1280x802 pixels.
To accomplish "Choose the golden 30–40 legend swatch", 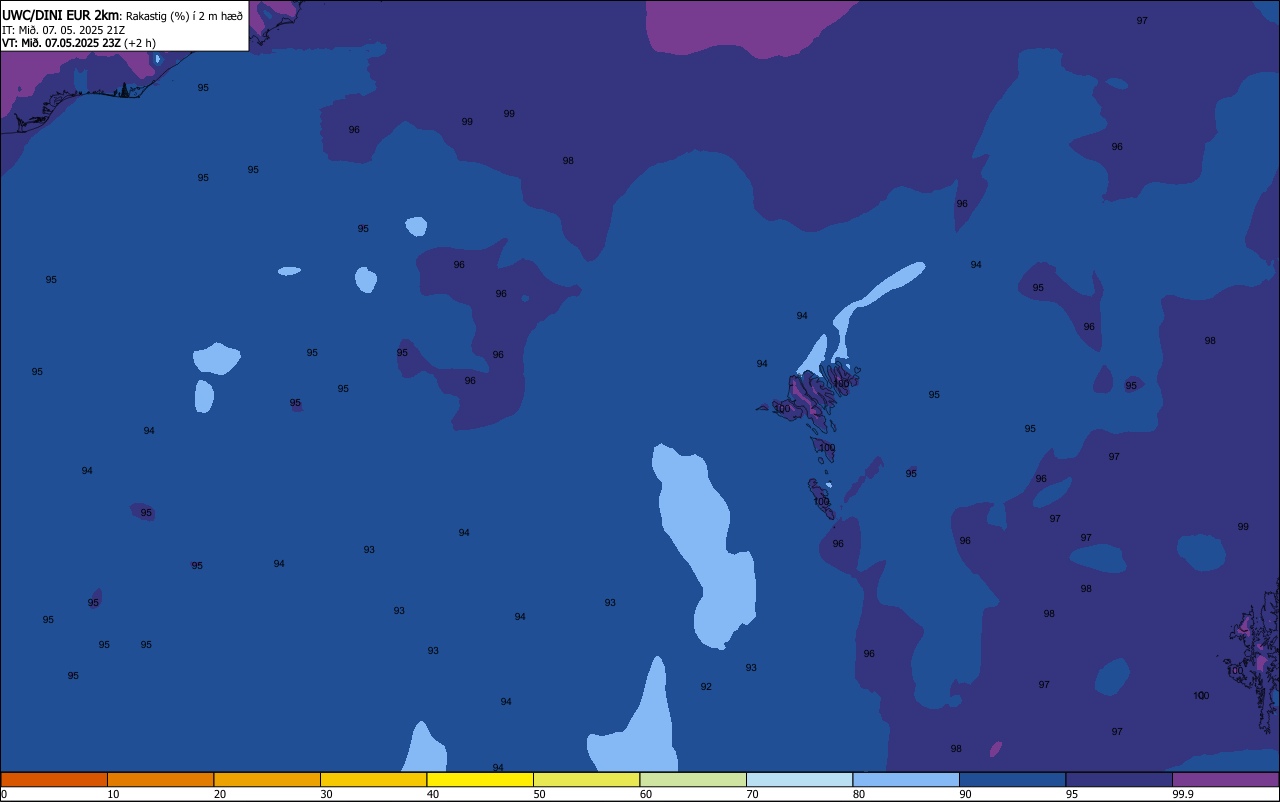I will [x=373, y=779].
